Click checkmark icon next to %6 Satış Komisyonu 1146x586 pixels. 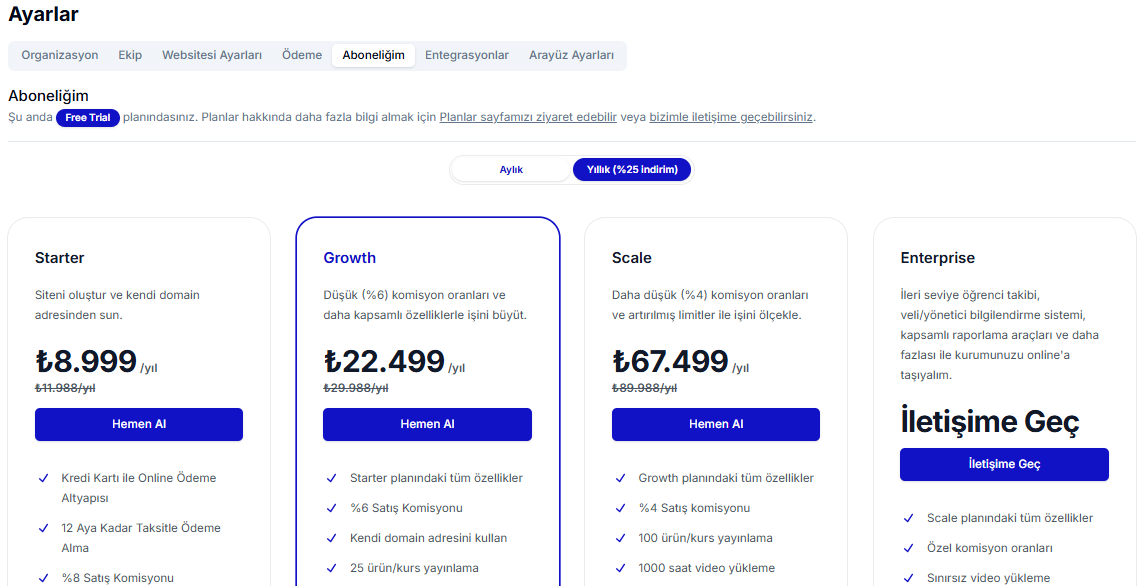(x=332, y=508)
